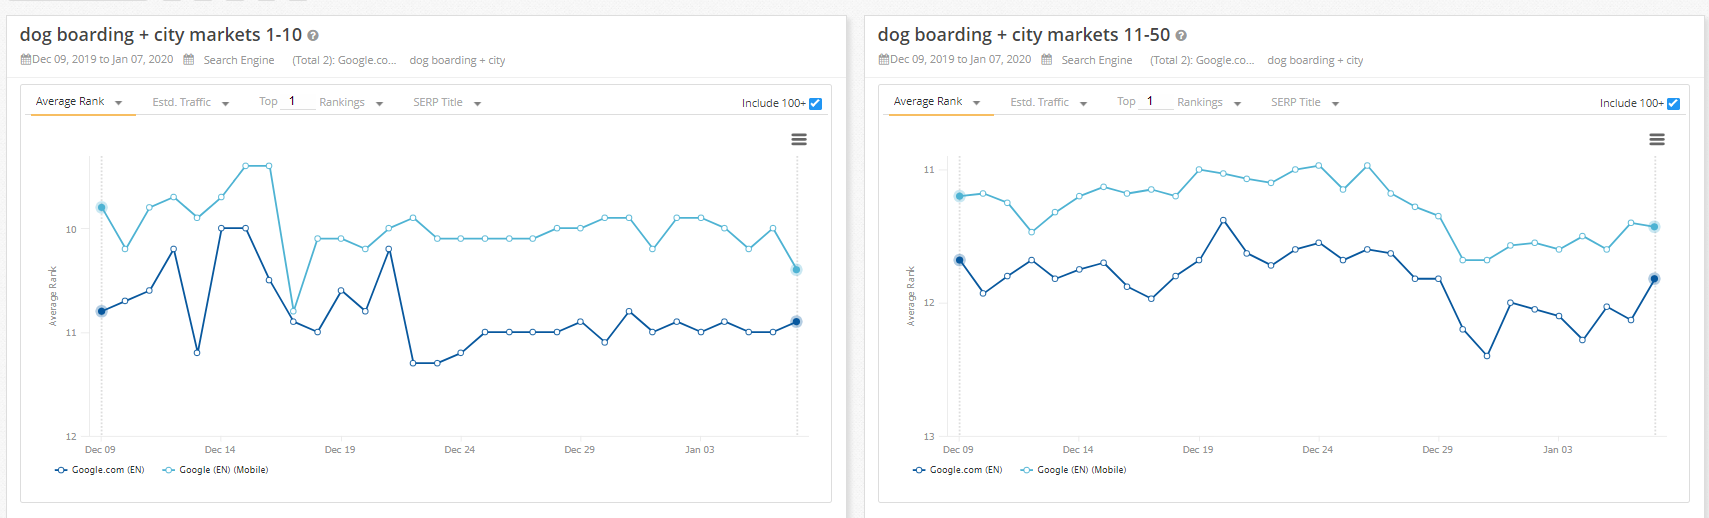Toggle Google.com (EN) legend series in 1-10 chart
The height and width of the screenshot is (518, 1709).
(100, 470)
